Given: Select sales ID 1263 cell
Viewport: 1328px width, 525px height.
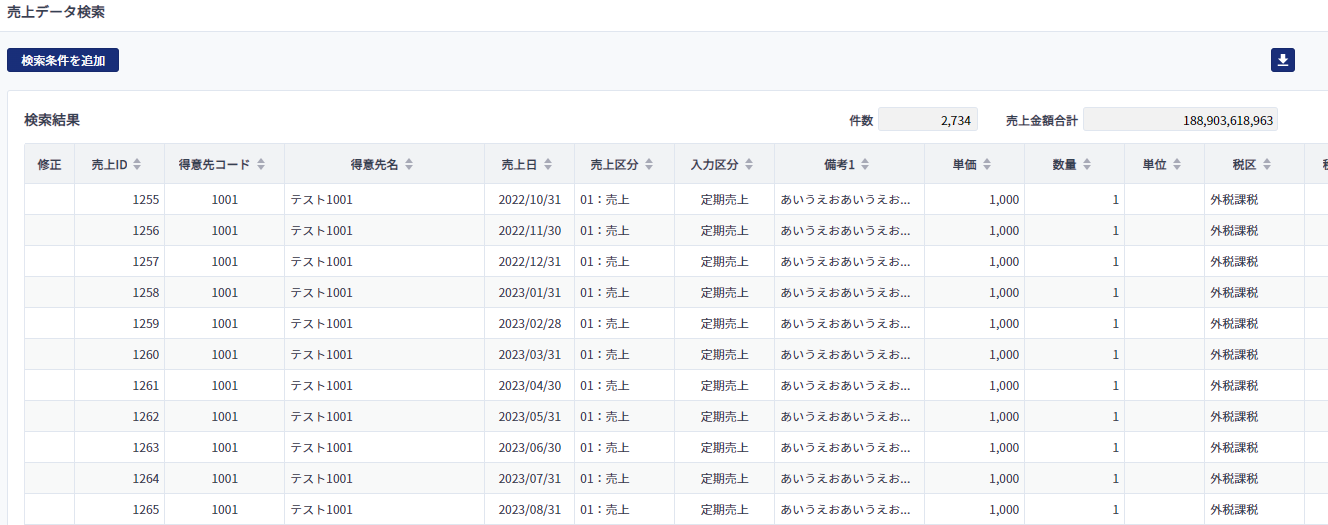Looking at the screenshot, I should [120, 448].
